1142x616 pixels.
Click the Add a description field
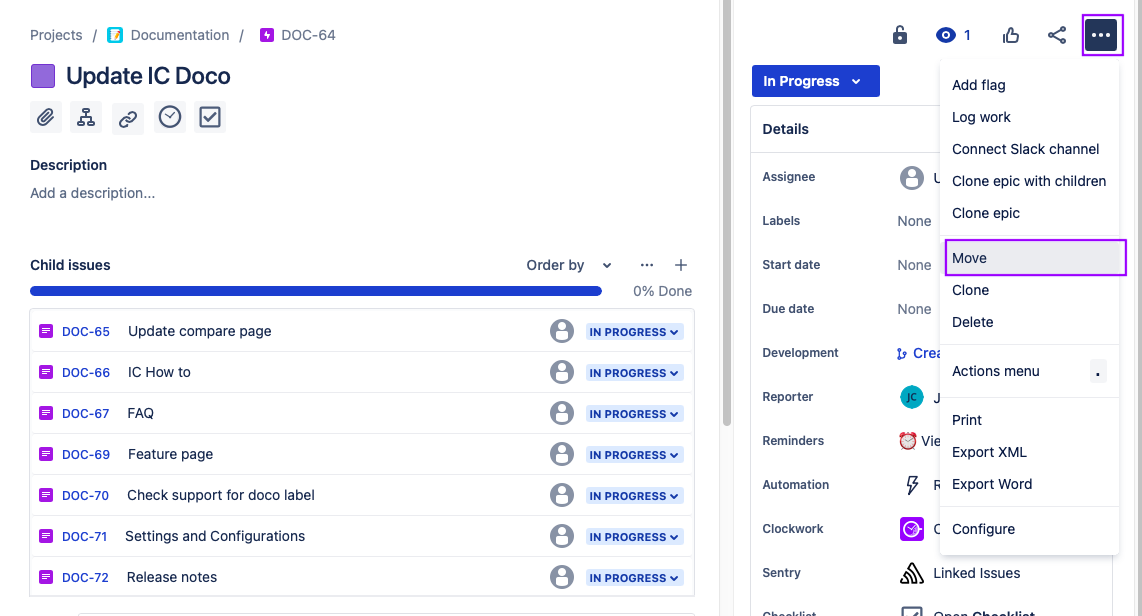[x=93, y=193]
